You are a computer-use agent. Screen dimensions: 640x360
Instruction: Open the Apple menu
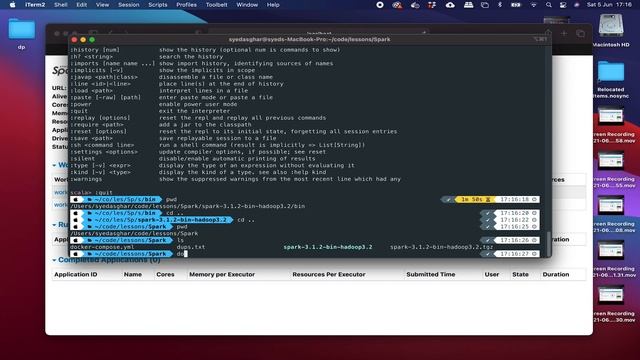tap(12, 5)
